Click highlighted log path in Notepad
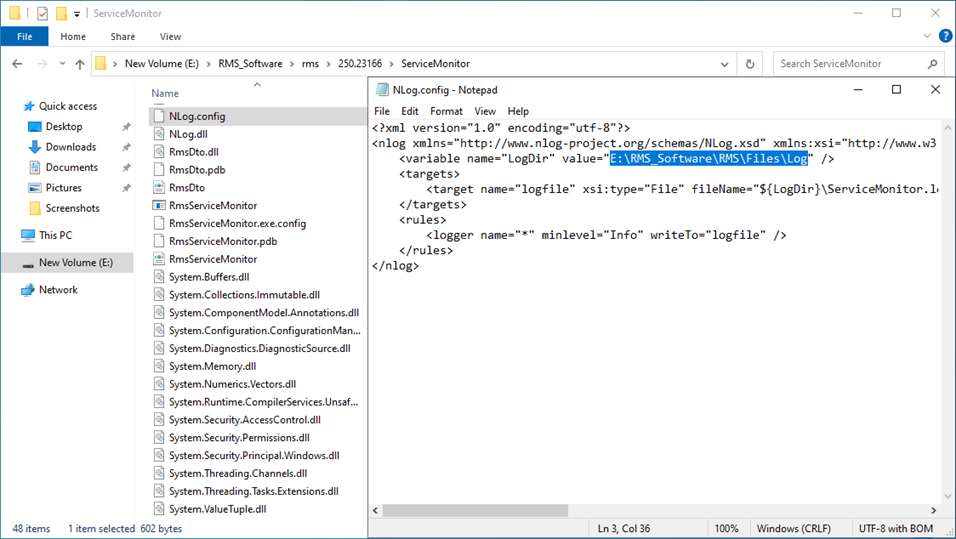 [709, 159]
